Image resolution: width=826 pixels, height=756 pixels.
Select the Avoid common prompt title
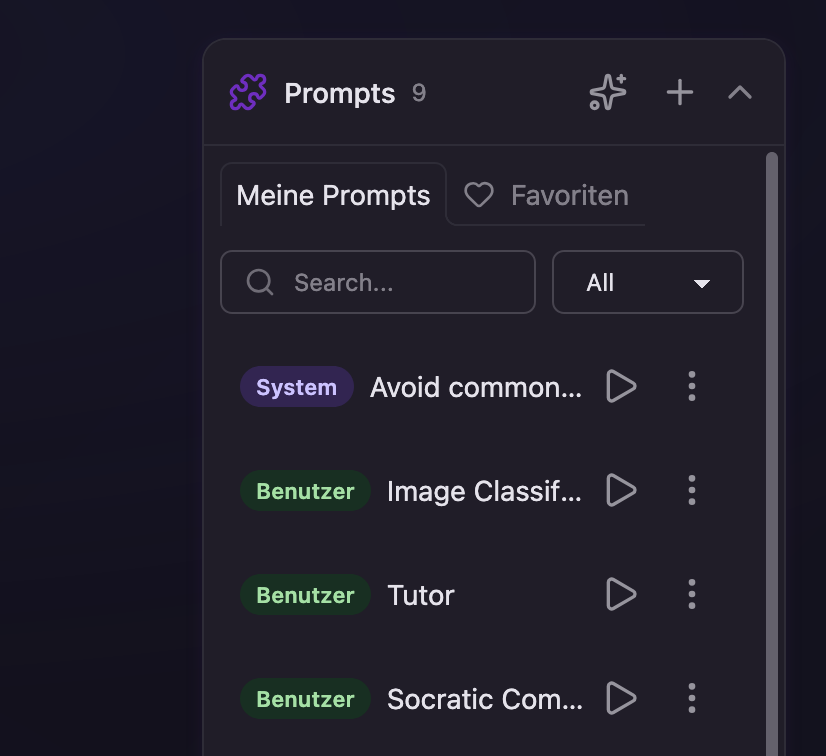(x=475, y=387)
